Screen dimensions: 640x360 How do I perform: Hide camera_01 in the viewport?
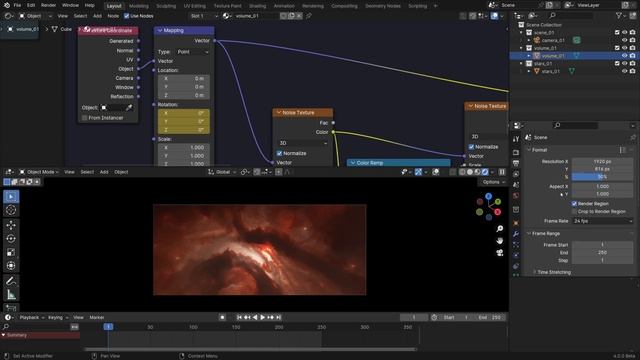(x=624, y=40)
